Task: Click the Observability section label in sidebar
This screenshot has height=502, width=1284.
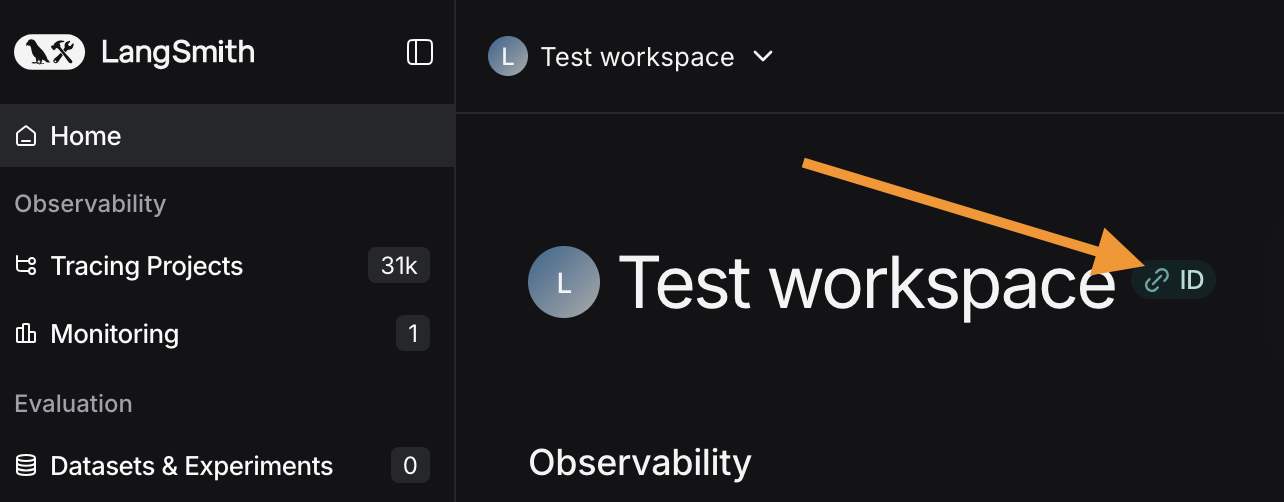Action: point(90,204)
